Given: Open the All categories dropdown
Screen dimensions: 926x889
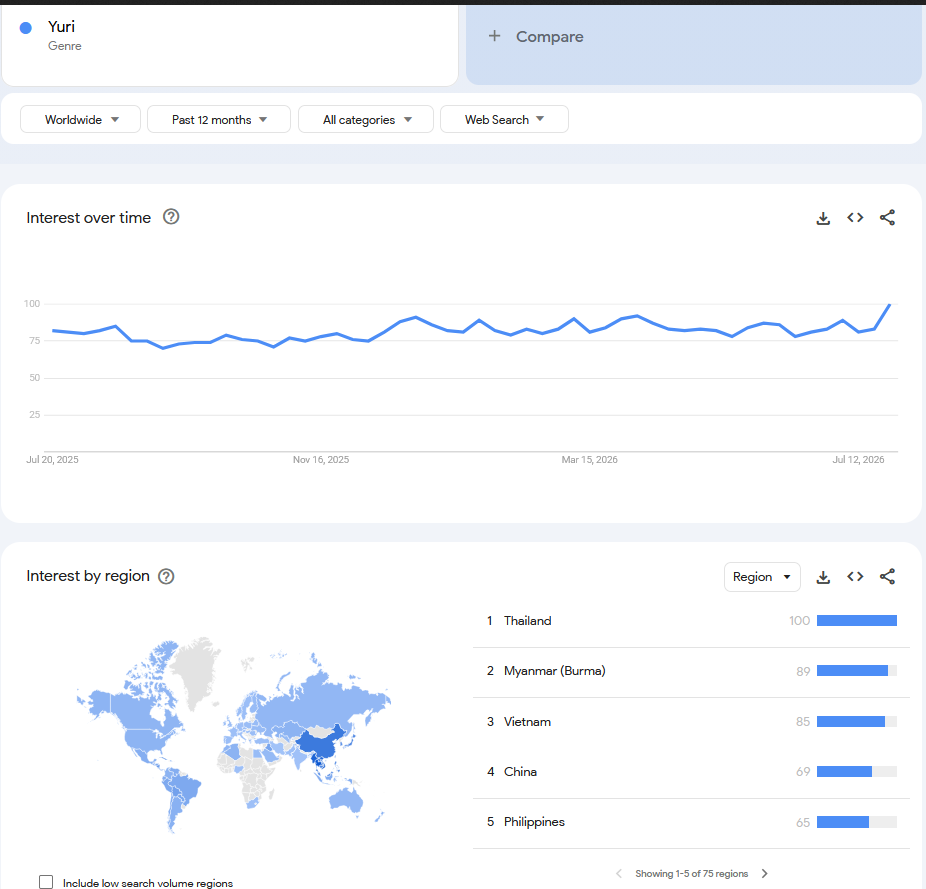Looking at the screenshot, I should click(366, 119).
